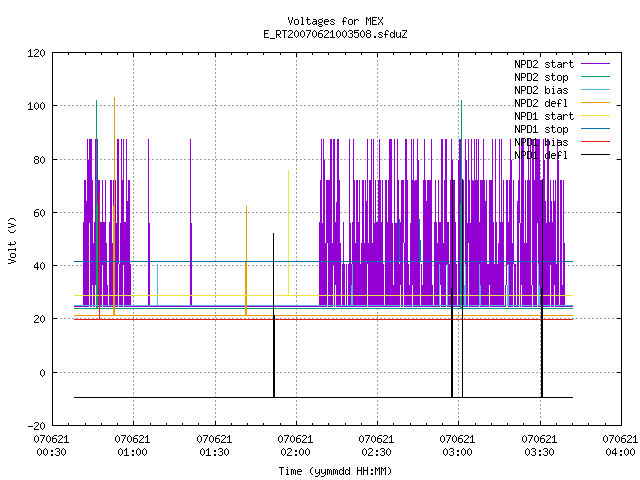
Task: Click the black spike just before 02:00
Action: [x=273, y=315]
